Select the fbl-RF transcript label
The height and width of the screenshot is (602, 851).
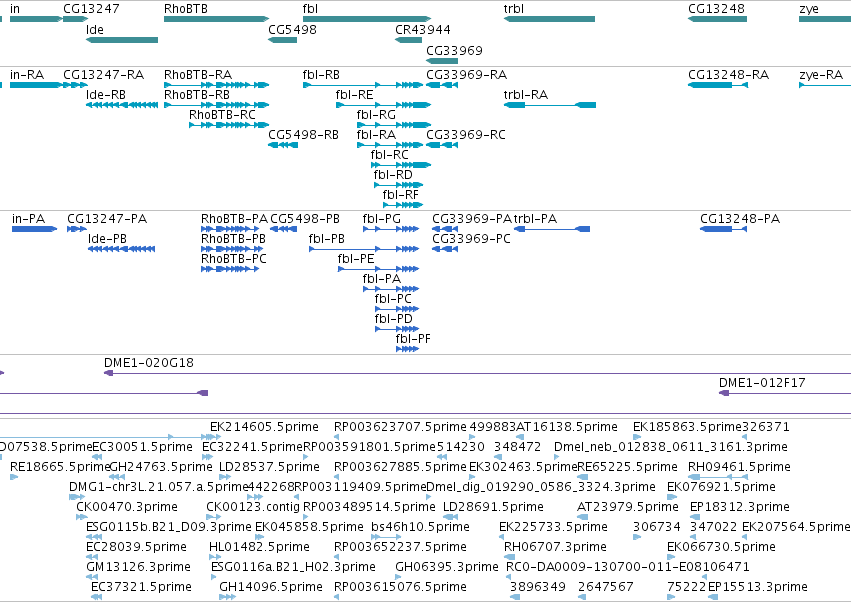pos(401,195)
